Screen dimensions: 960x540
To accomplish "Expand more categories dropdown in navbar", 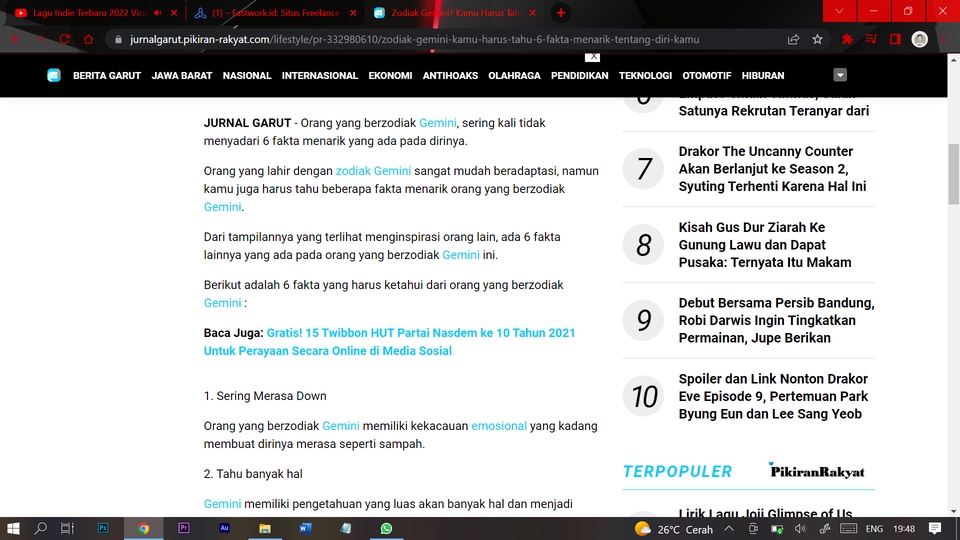I will click(x=840, y=75).
